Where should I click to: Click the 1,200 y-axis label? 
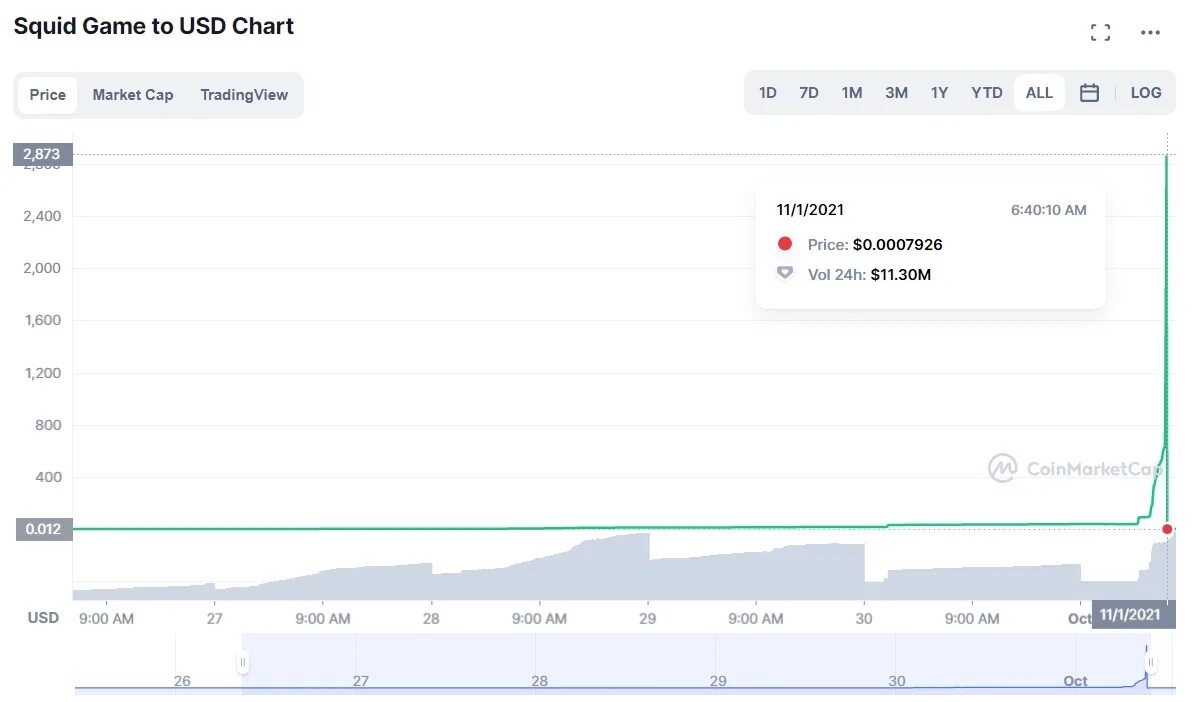pyautogui.click(x=43, y=373)
